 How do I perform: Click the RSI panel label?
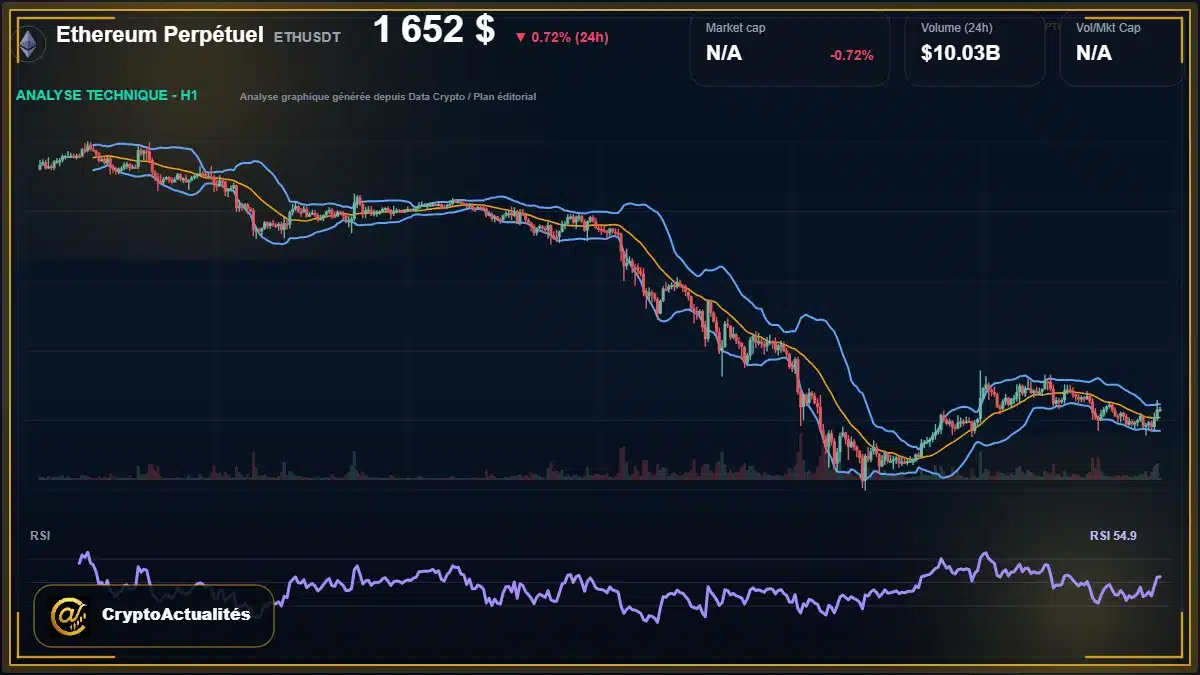tap(40, 536)
